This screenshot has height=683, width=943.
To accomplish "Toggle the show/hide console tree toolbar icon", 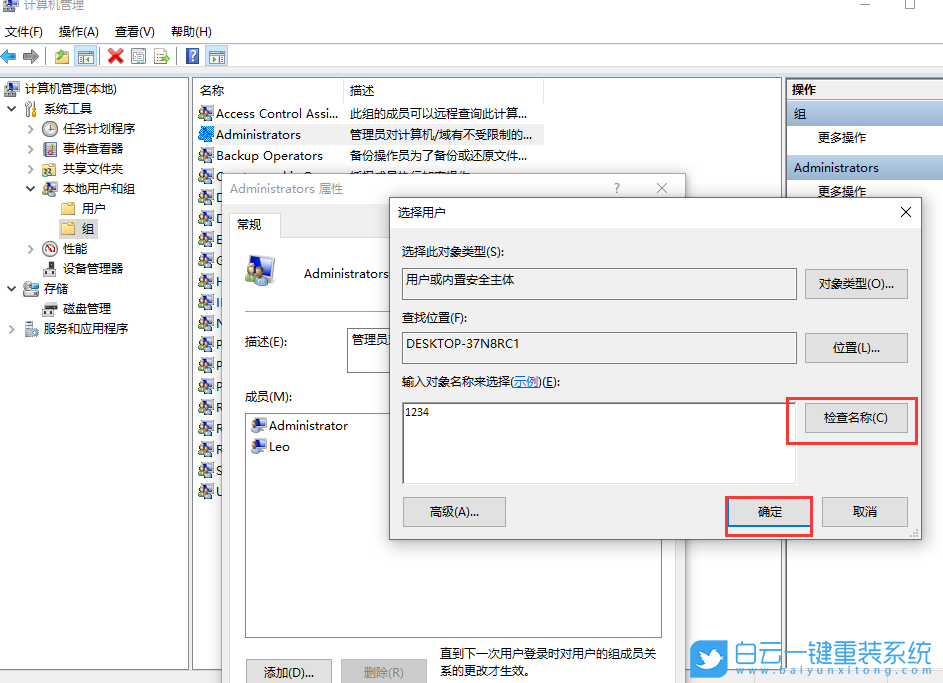I will coord(86,56).
